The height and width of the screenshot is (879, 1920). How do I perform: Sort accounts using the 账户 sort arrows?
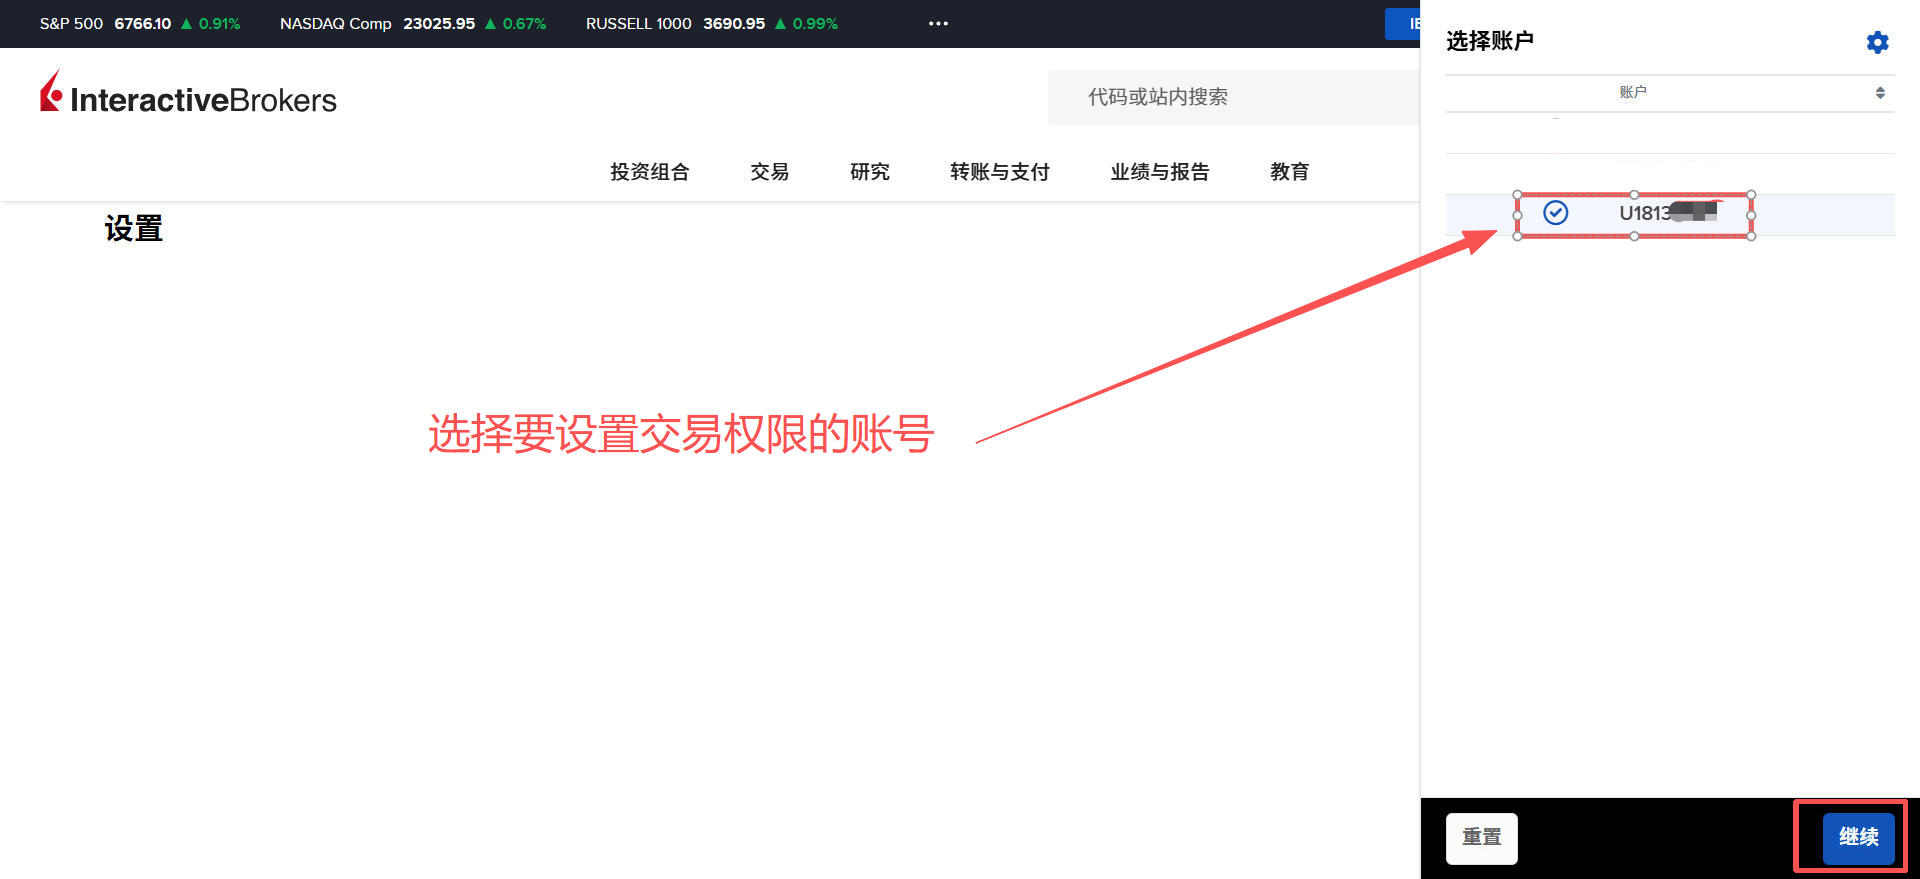click(x=1879, y=92)
